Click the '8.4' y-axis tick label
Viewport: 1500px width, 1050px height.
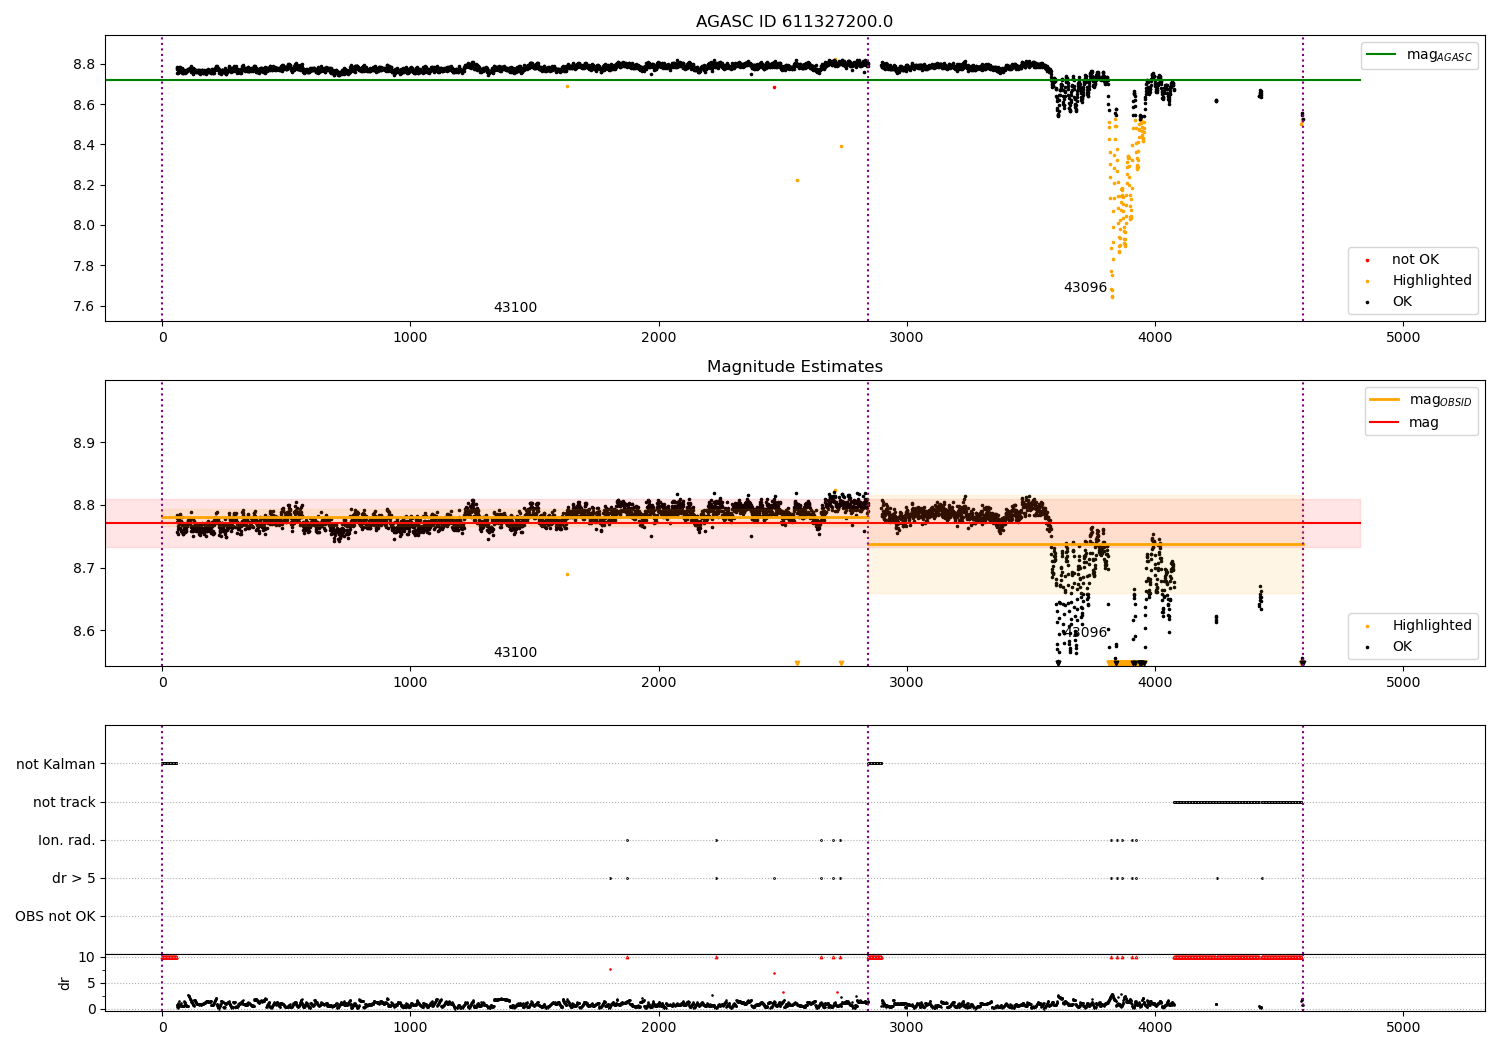pos(84,145)
